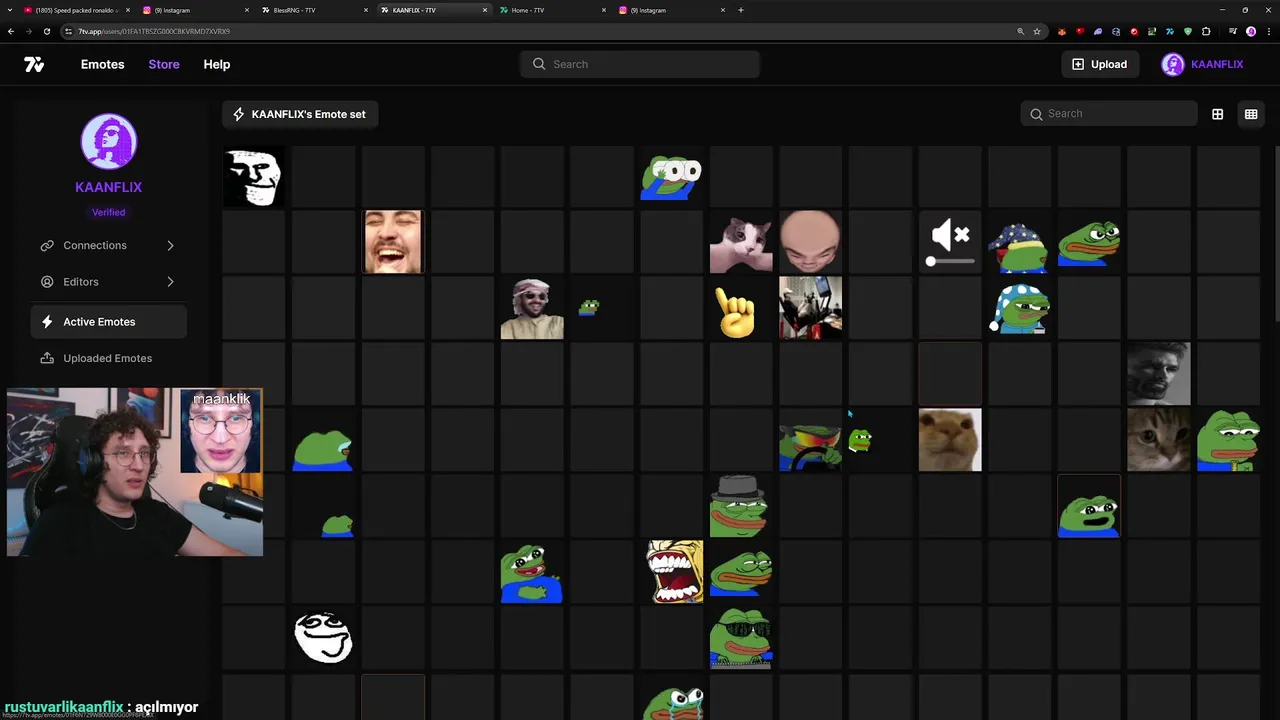Click the Upload button

click(x=1099, y=64)
